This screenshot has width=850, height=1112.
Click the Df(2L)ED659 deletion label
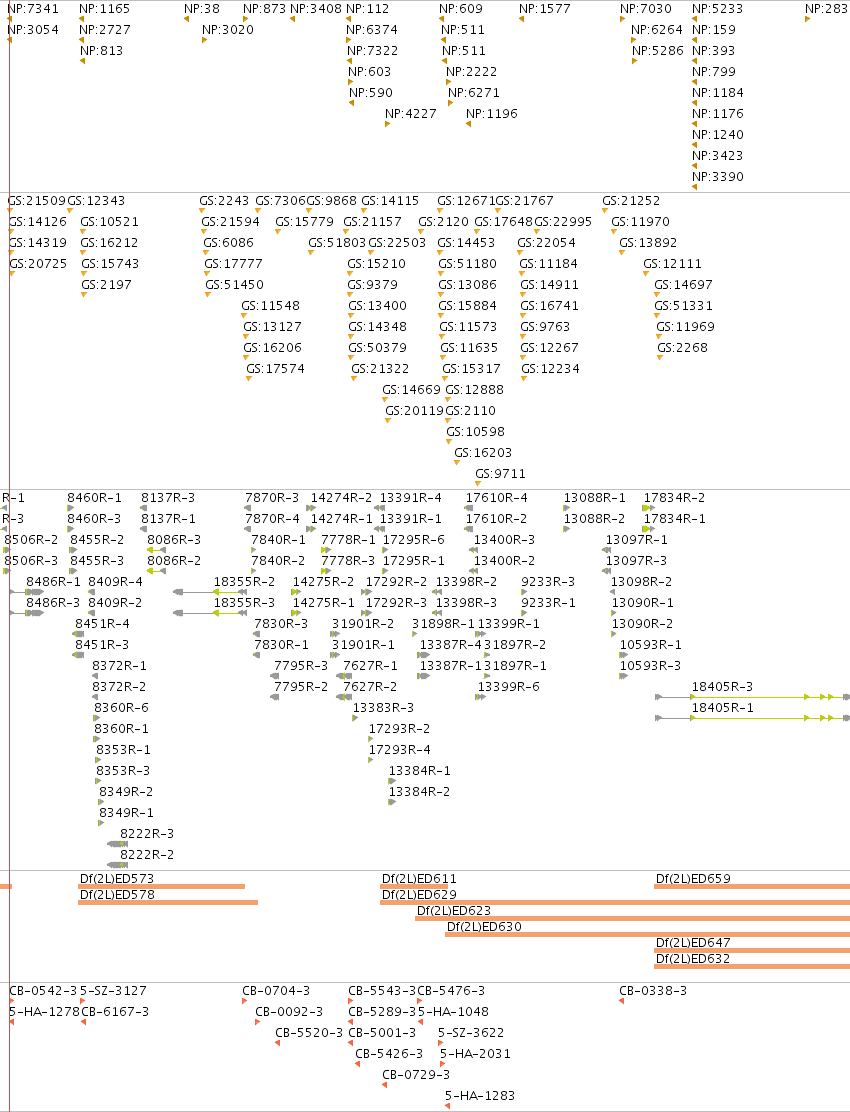click(x=693, y=879)
